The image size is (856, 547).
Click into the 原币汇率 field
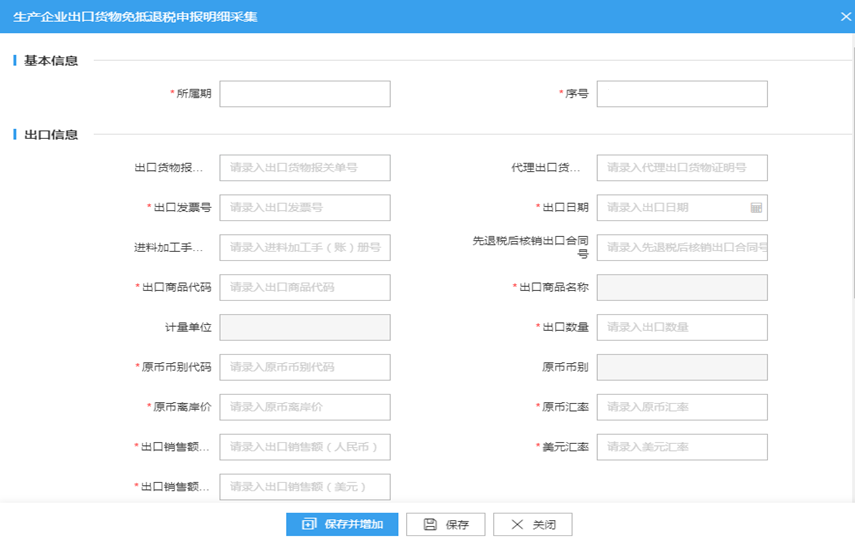[x=682, y=408]
